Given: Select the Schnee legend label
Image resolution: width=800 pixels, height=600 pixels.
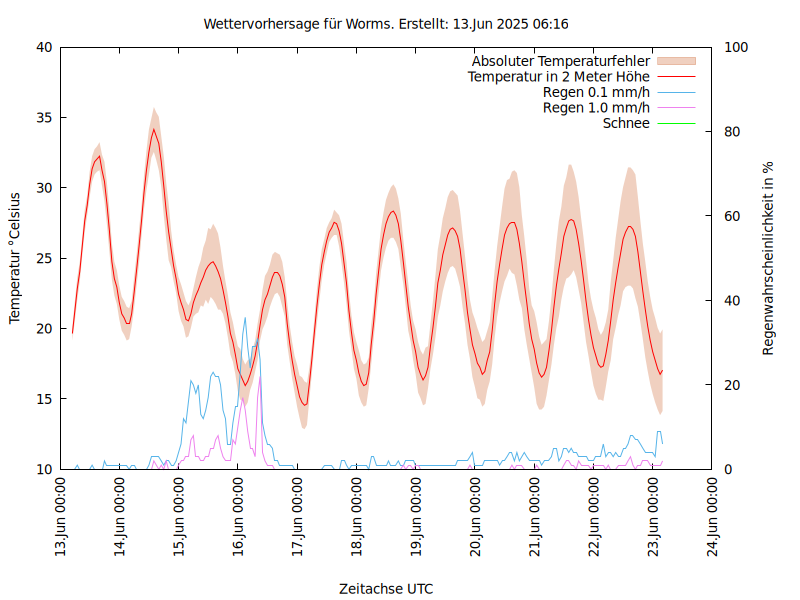Looking at the screenshot, I should (626, 123).
